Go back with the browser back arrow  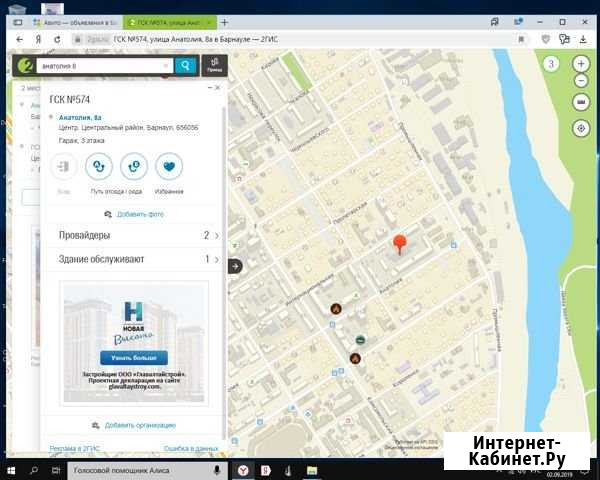(x=20, y=39)
